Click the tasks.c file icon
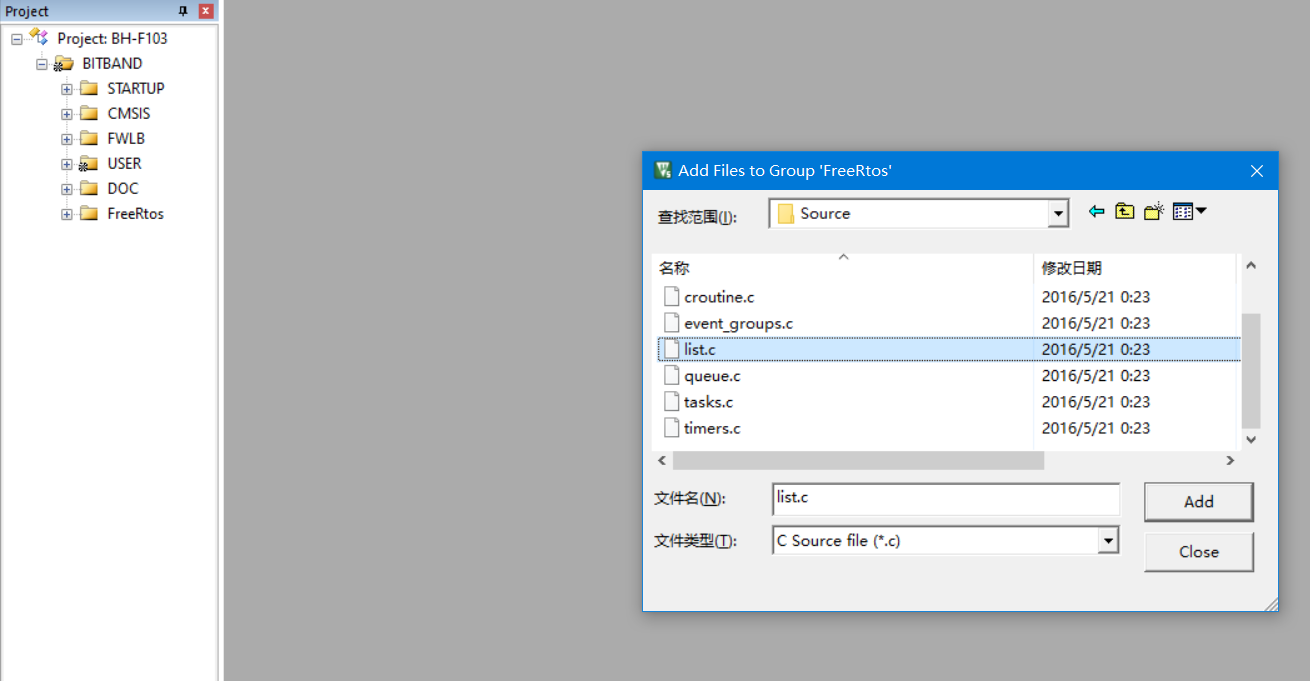This screenshot has width=1310, height=681. click(x=671, y=402)
